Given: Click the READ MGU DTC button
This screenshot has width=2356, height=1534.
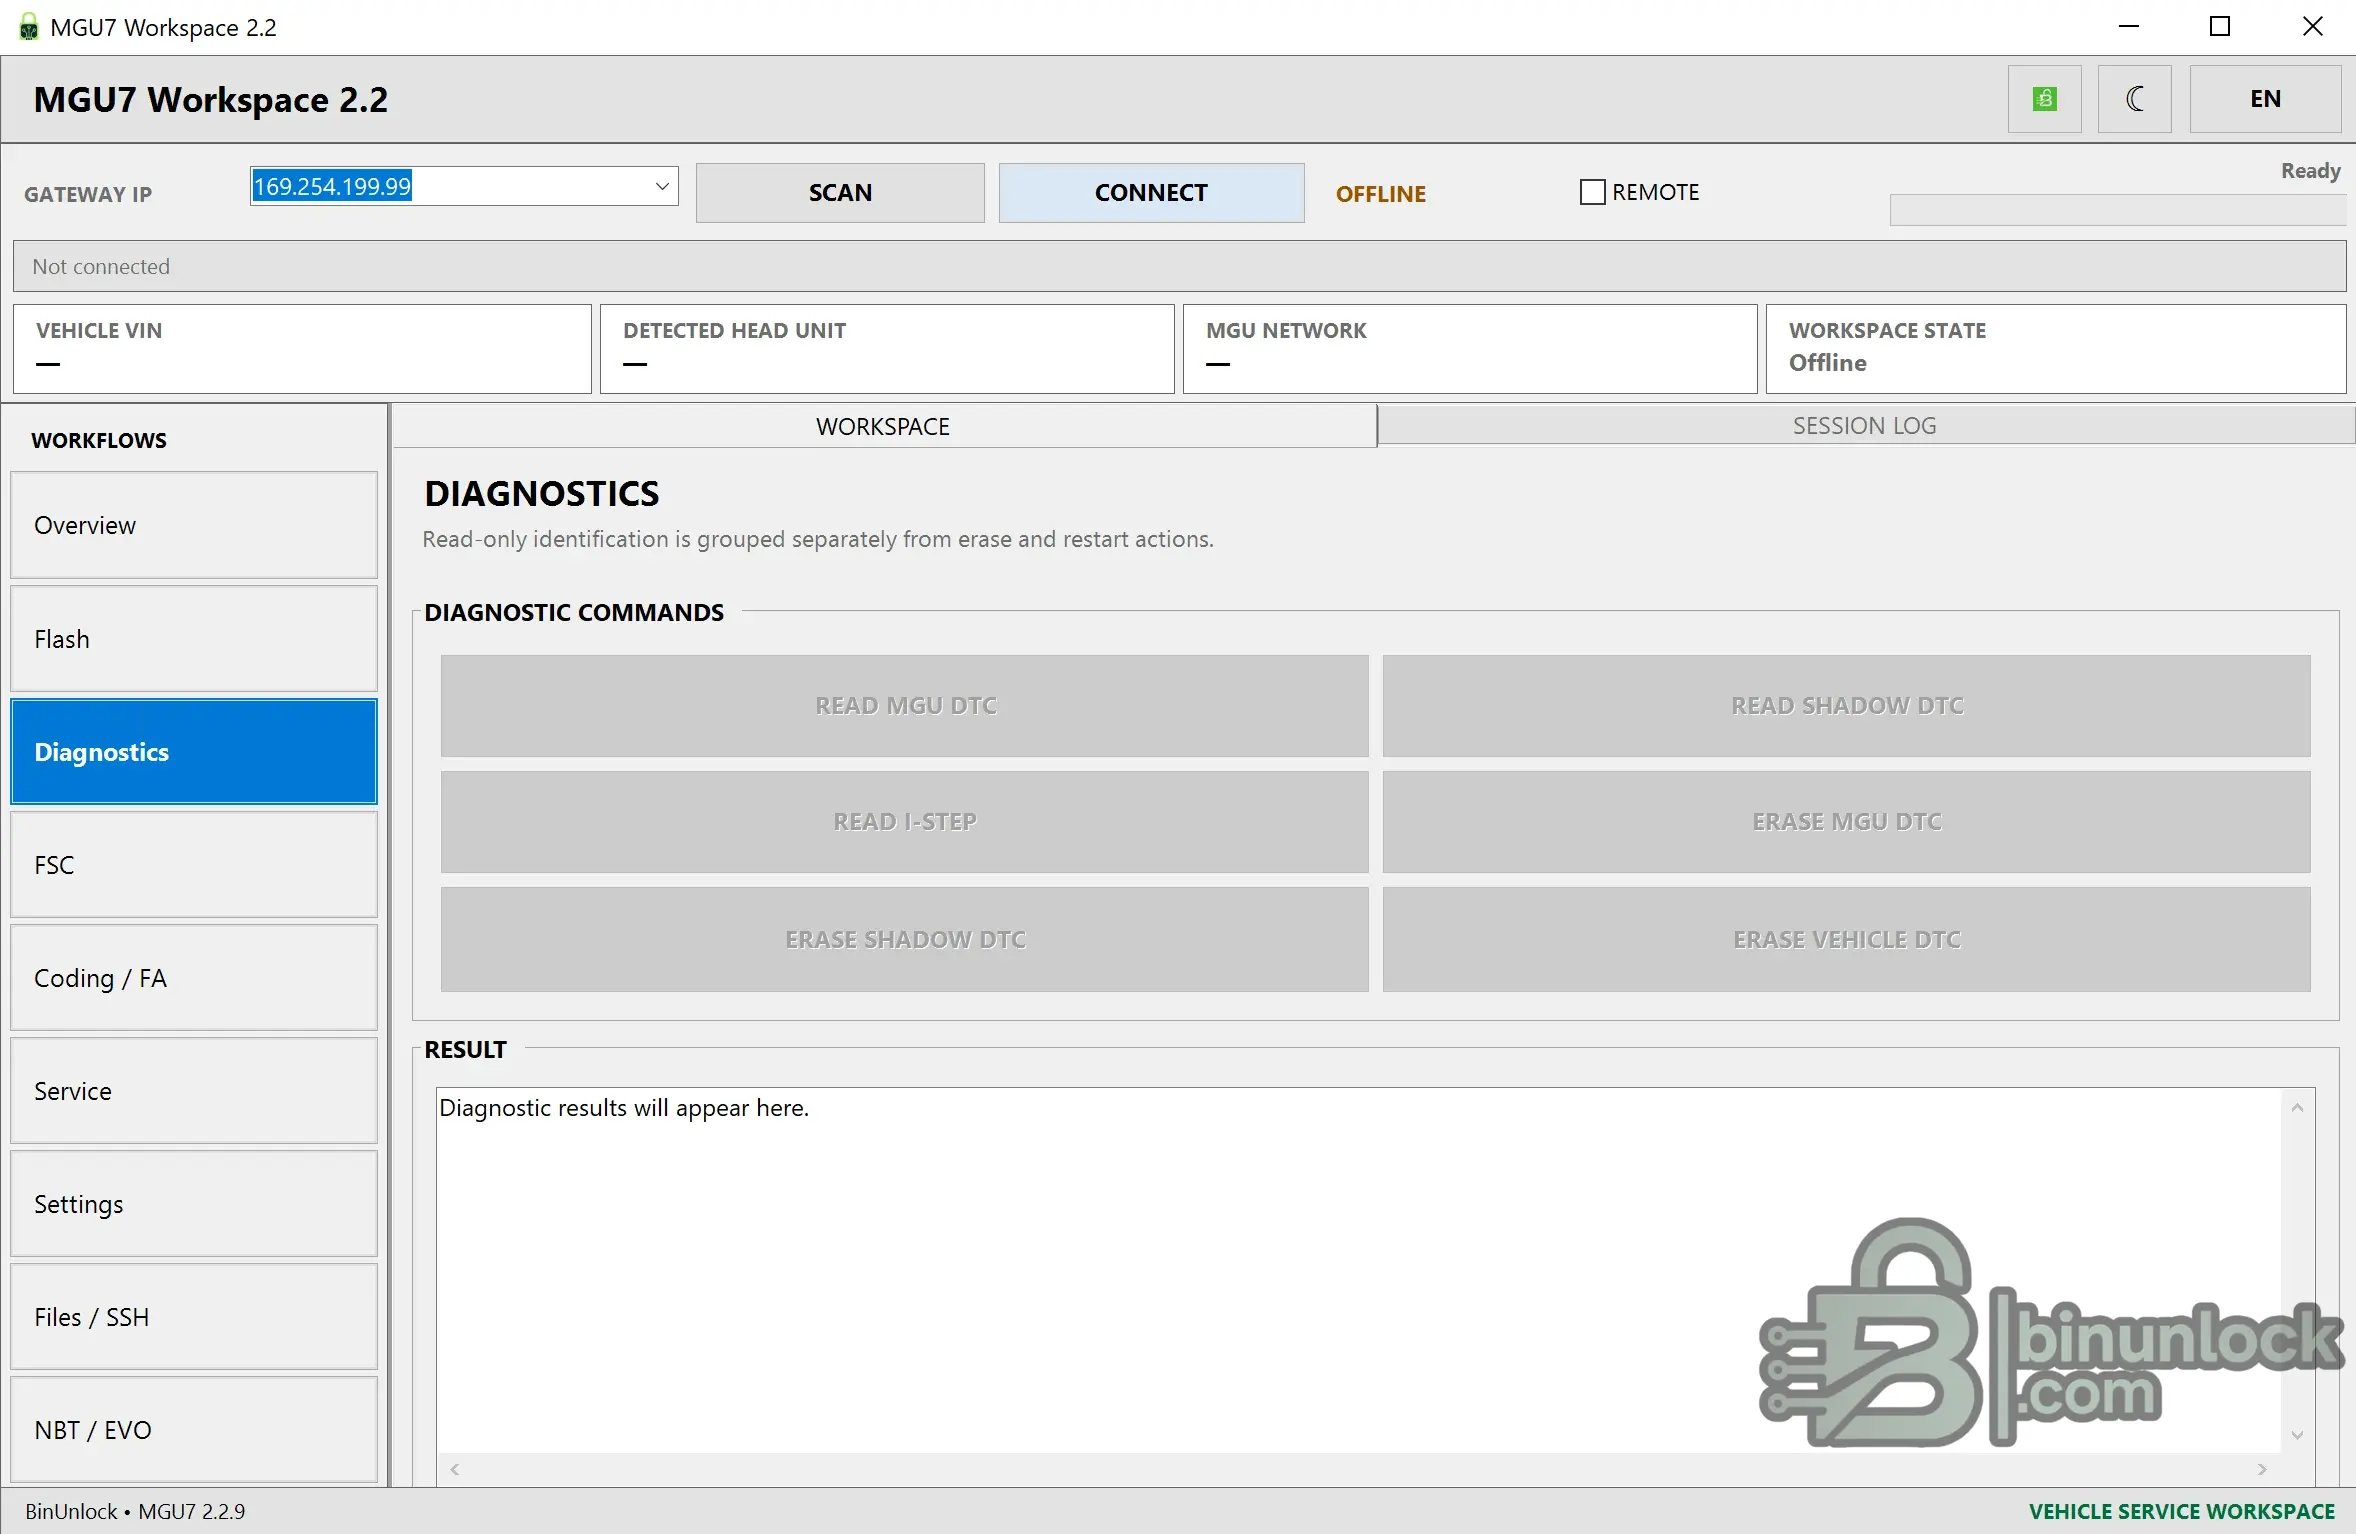Looking at the screenshot, I should tap(905, 706).
